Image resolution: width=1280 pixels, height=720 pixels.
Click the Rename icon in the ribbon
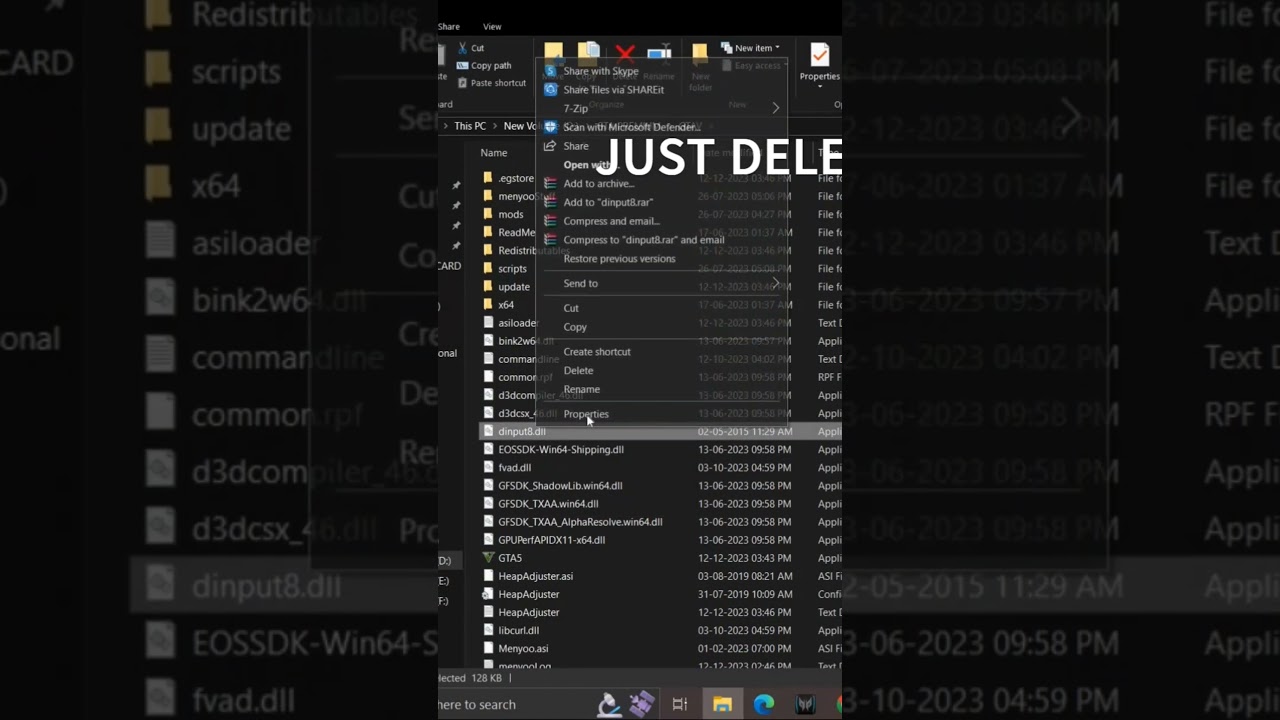tap(659, 54)
